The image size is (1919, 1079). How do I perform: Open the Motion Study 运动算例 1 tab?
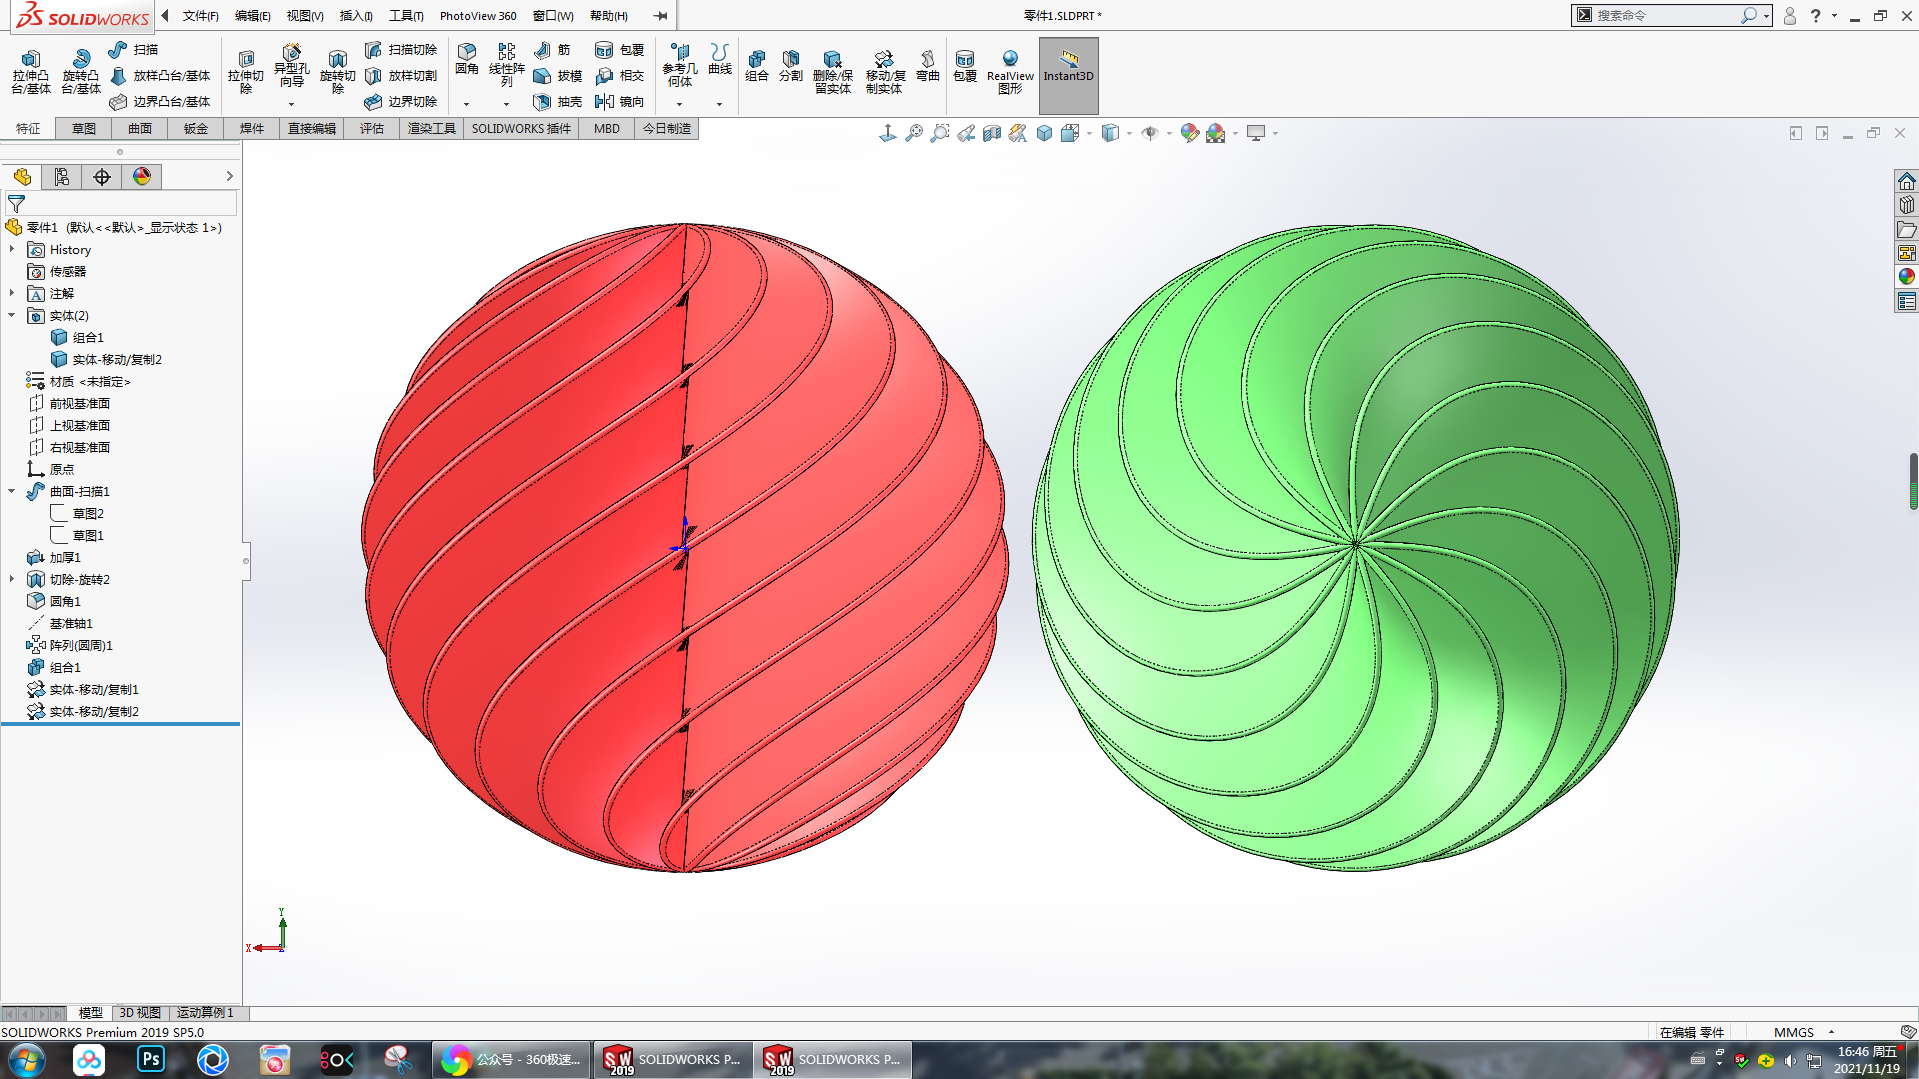coord(205,1013)
